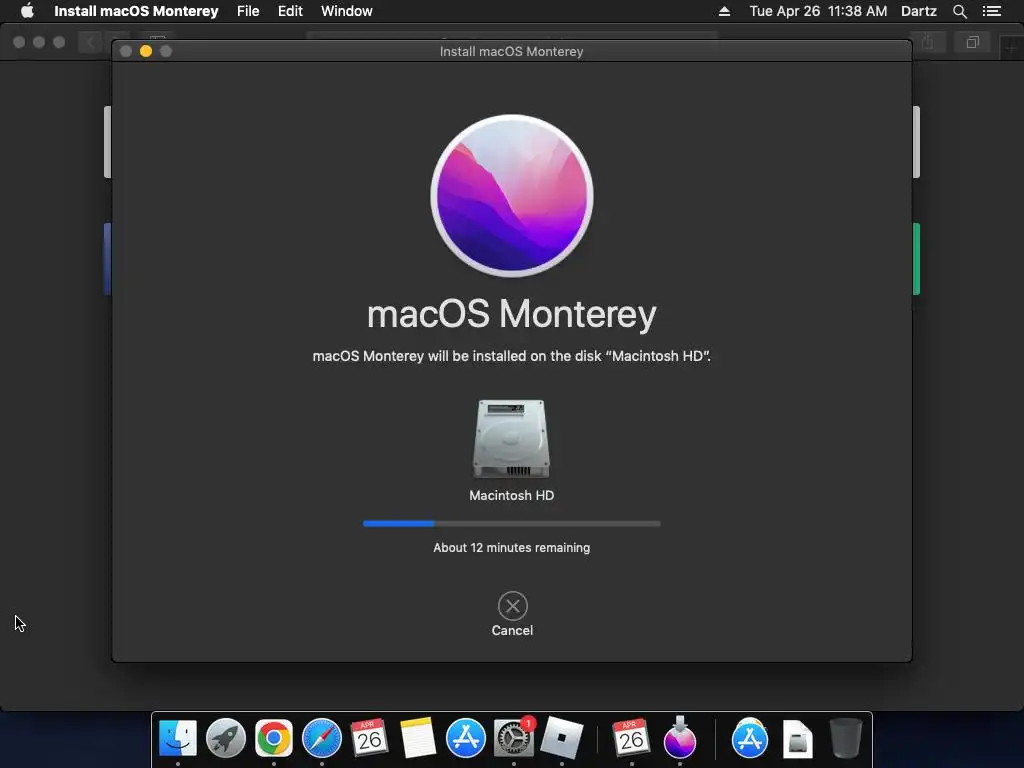Open Launchpad from the Dock
This screenshot has width=1024, height=768.
tap(226, 738)
